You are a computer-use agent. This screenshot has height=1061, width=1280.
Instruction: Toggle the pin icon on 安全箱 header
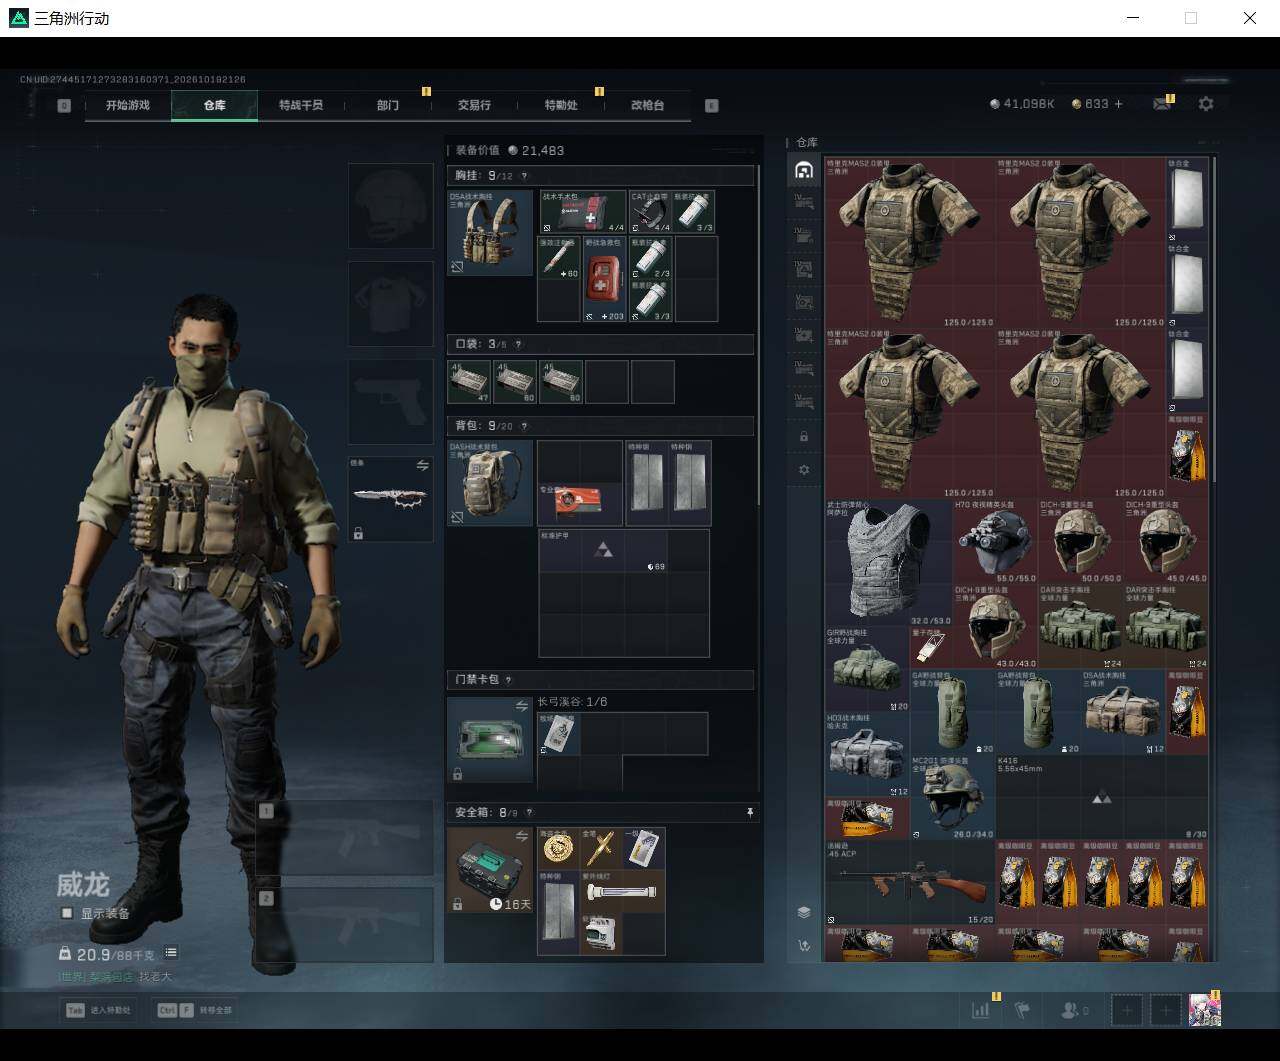point(750,813)
